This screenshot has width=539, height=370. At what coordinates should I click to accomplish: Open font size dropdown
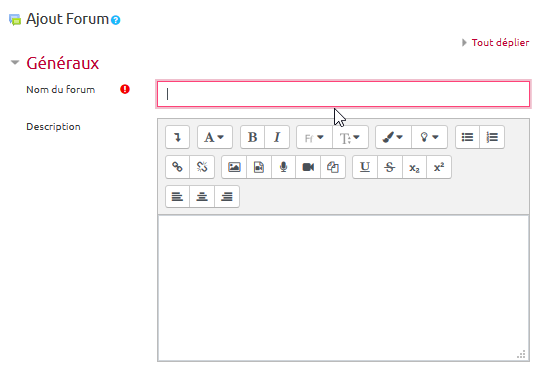click(350, 137)
